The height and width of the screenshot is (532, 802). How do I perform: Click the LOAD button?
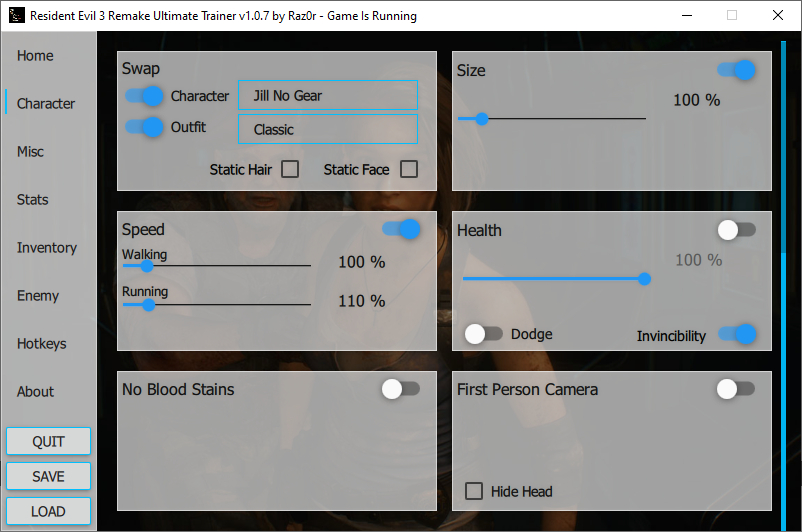pyautogui.click(x=48, y=511)
